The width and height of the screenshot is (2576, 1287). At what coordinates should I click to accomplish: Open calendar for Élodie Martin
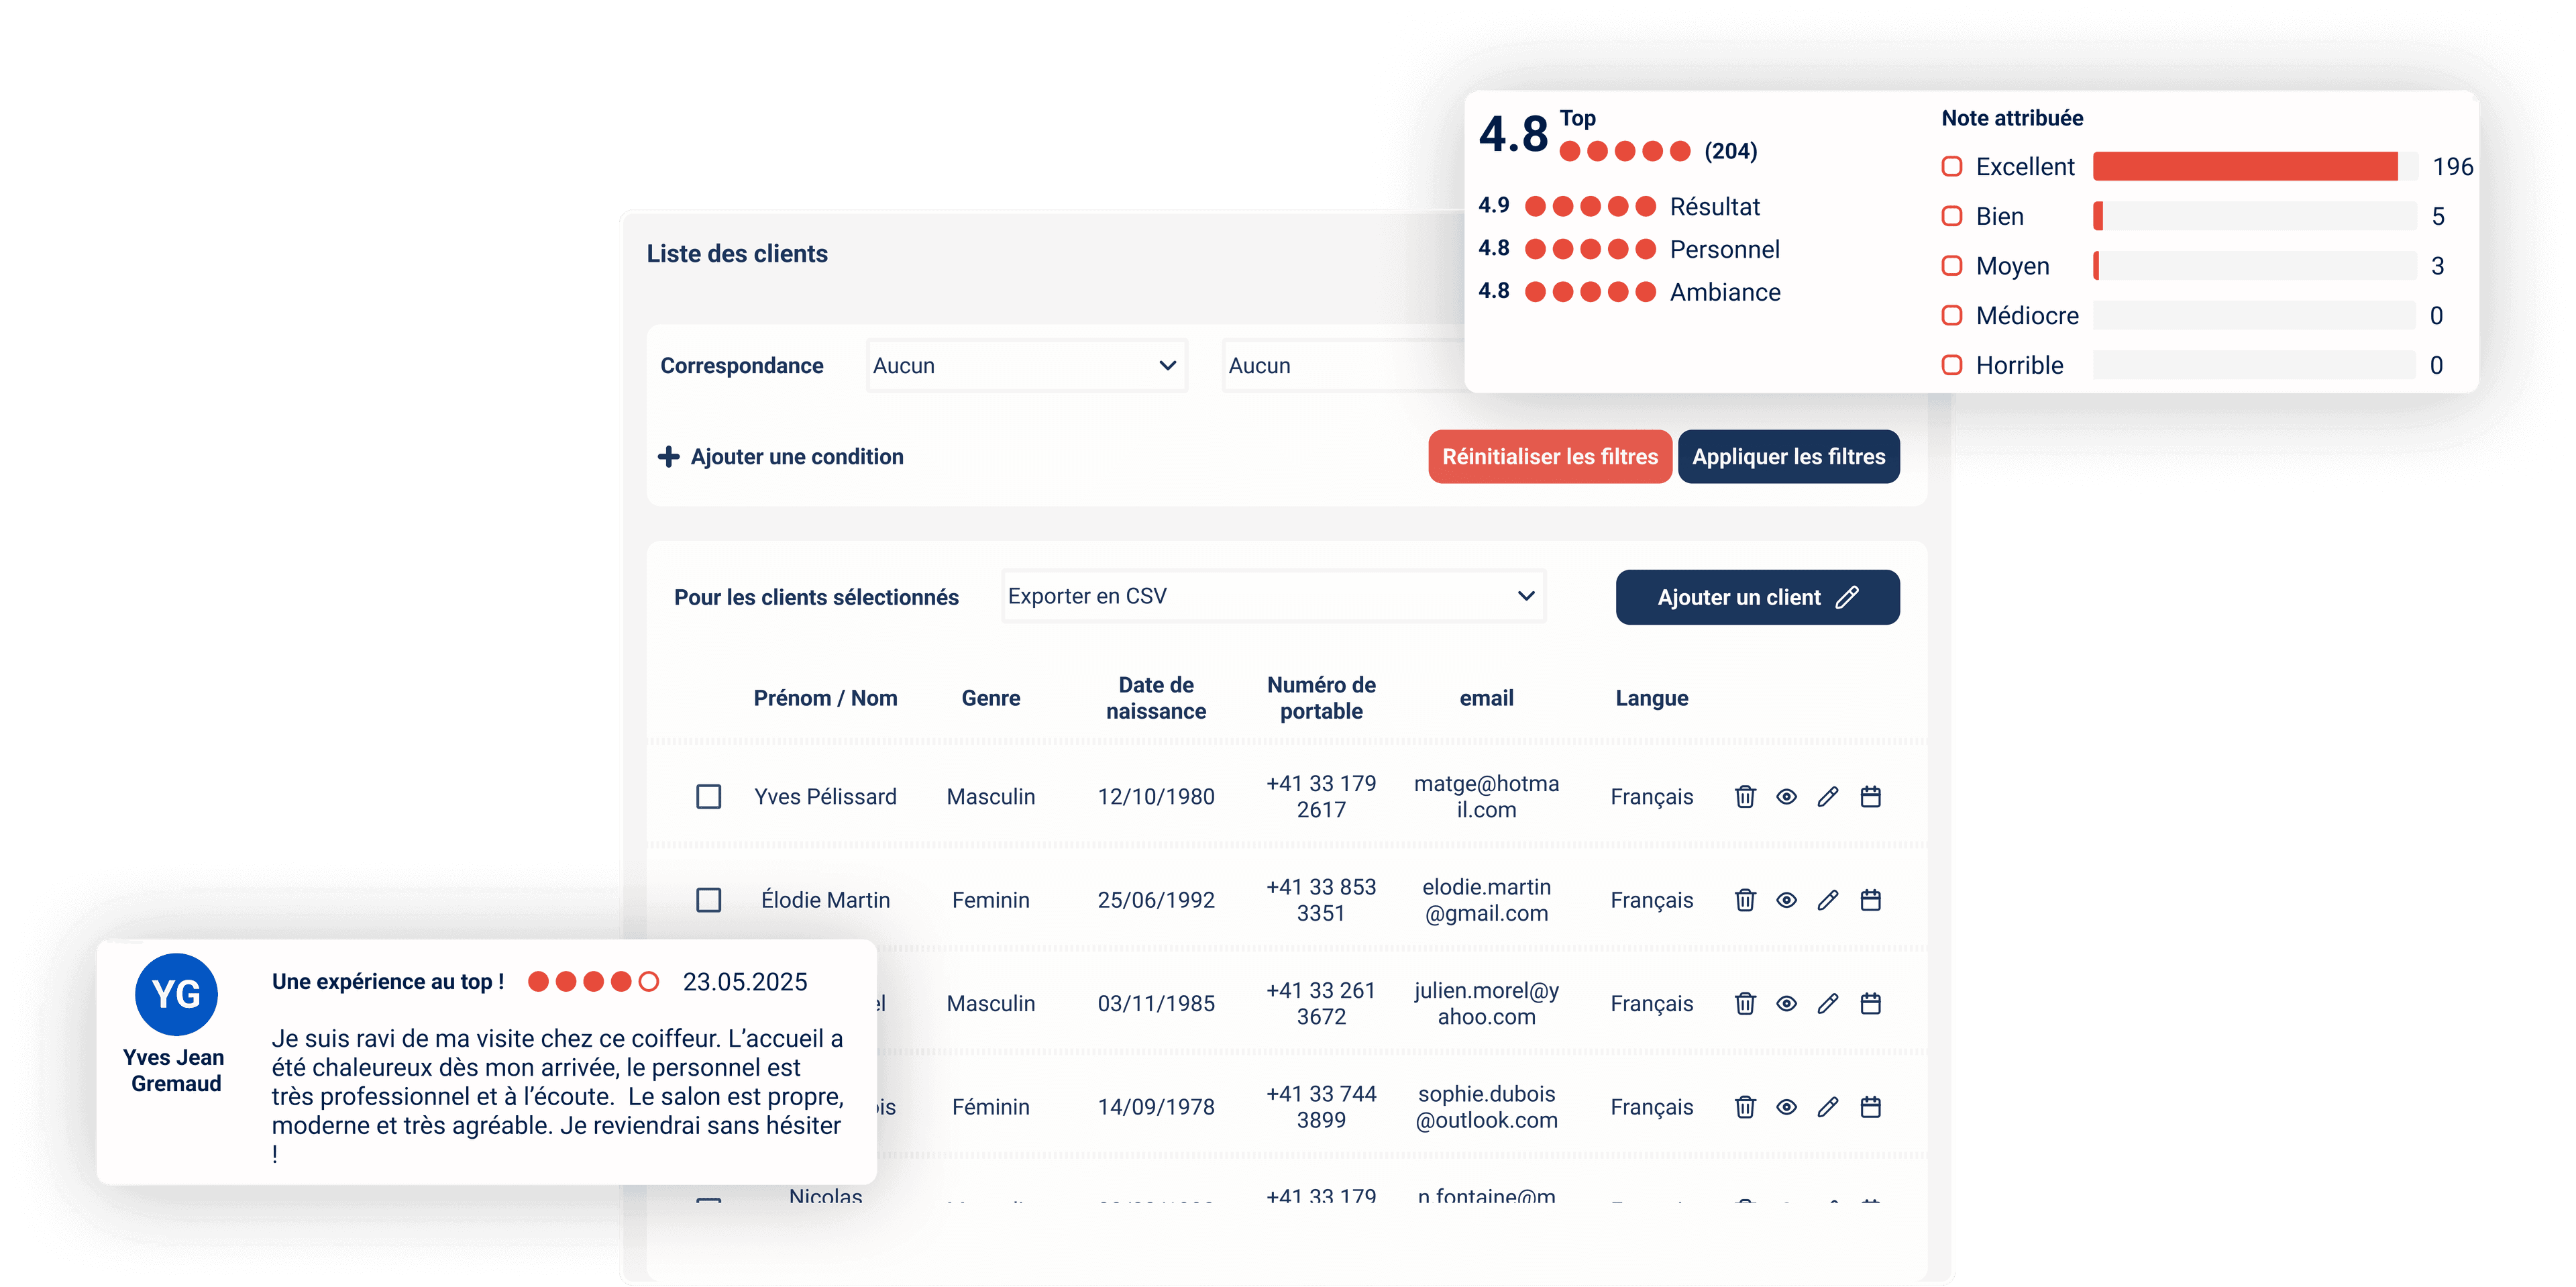click(1870, 900)
